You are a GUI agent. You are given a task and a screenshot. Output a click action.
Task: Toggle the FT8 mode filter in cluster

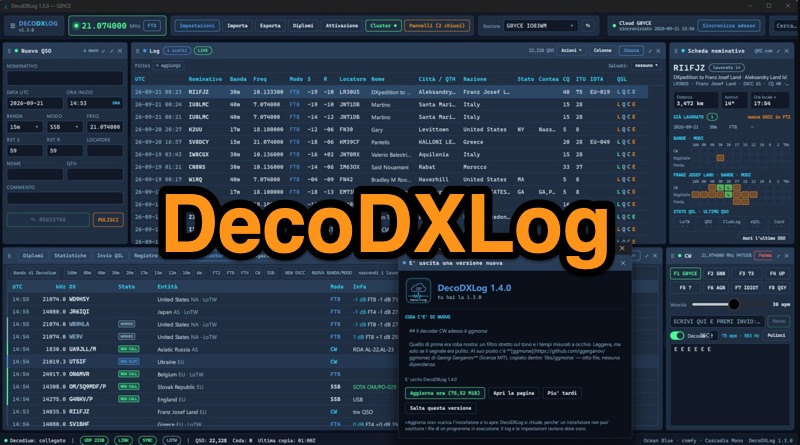[231, 273]
